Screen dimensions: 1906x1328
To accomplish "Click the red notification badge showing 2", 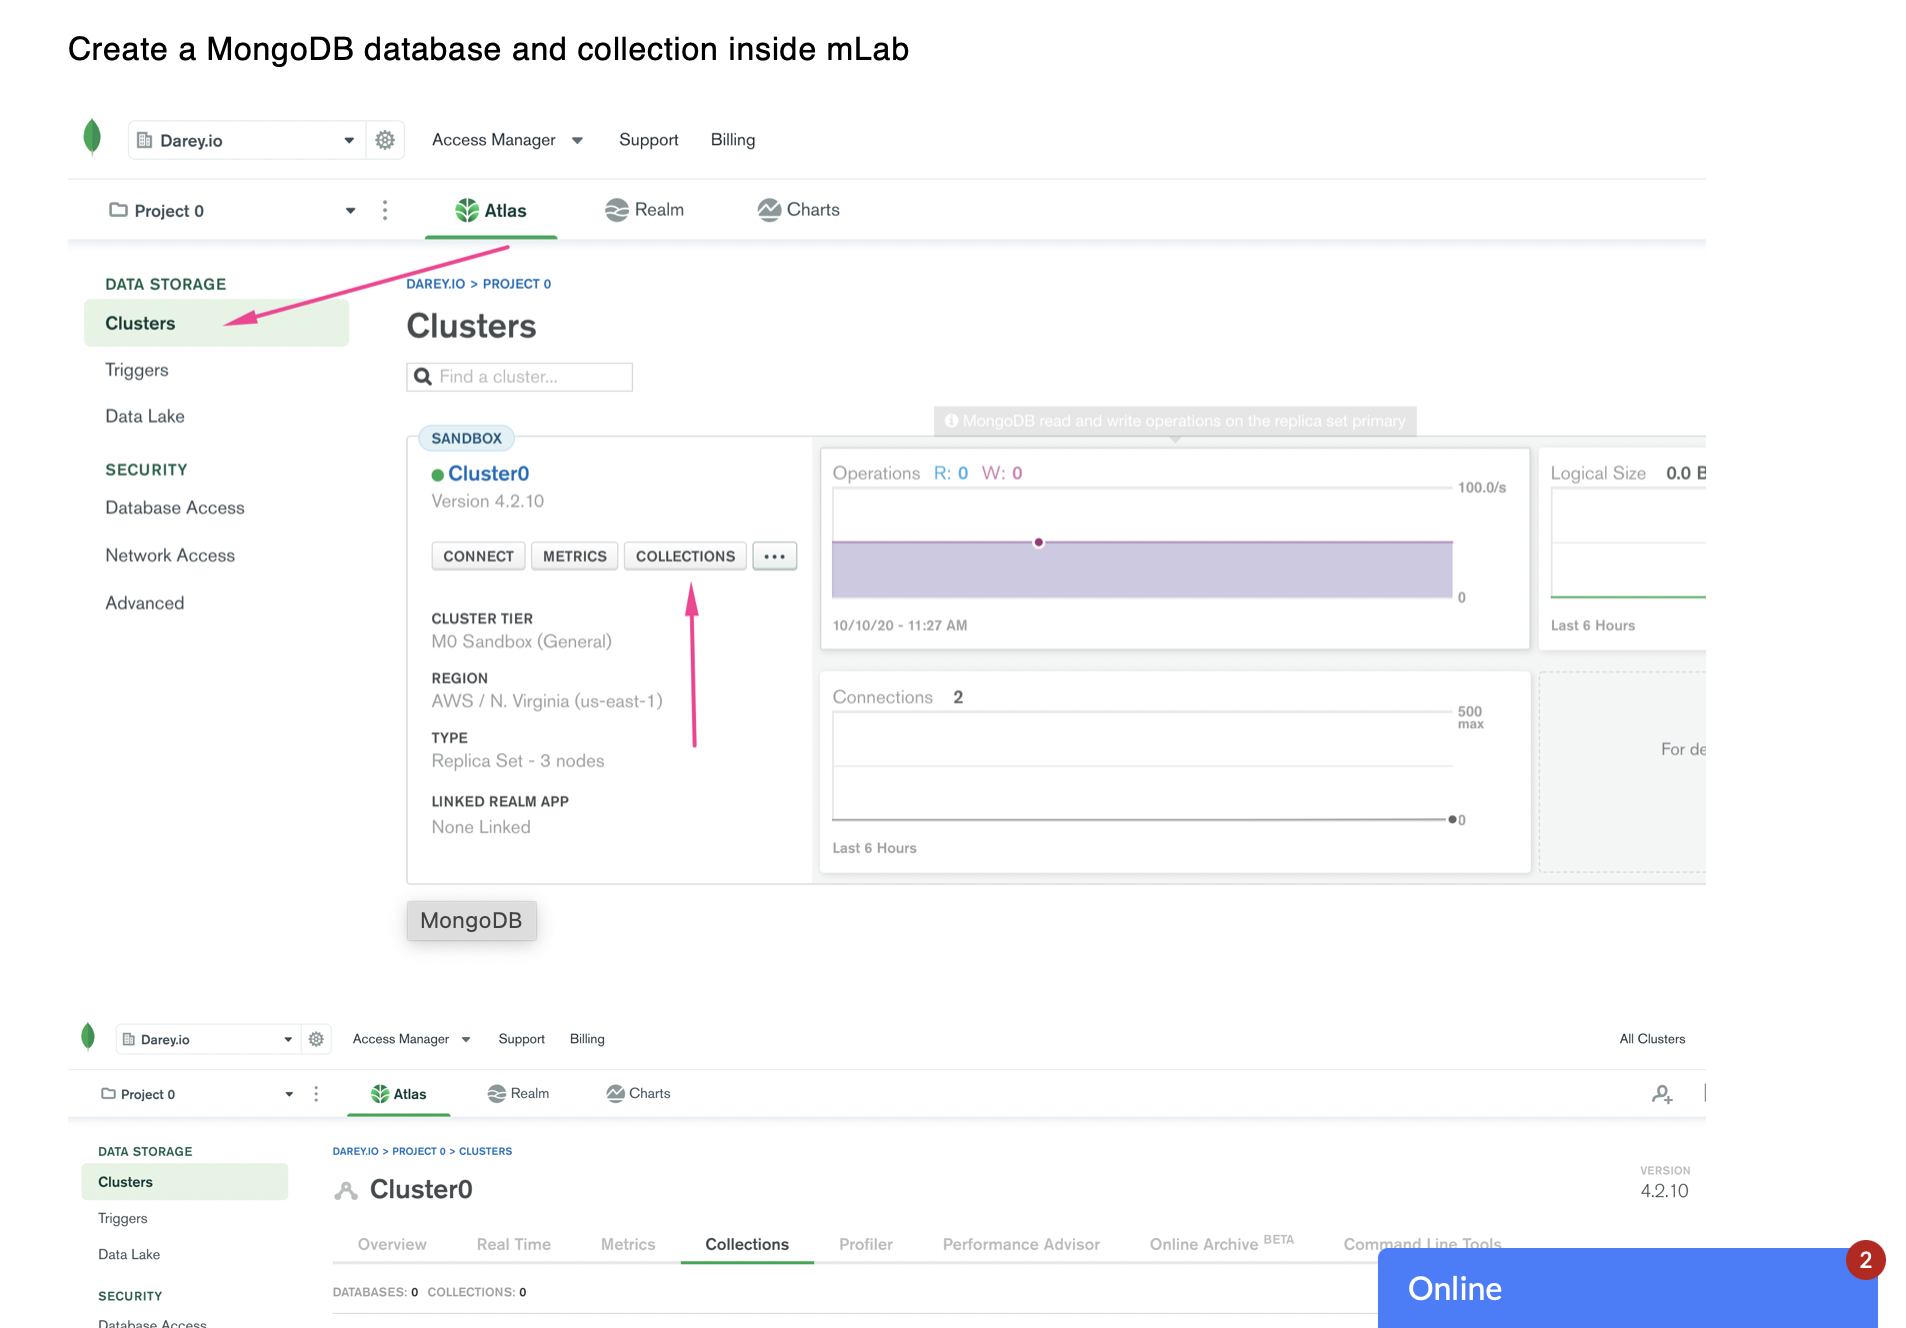I will click(x=1865, y=1260).
